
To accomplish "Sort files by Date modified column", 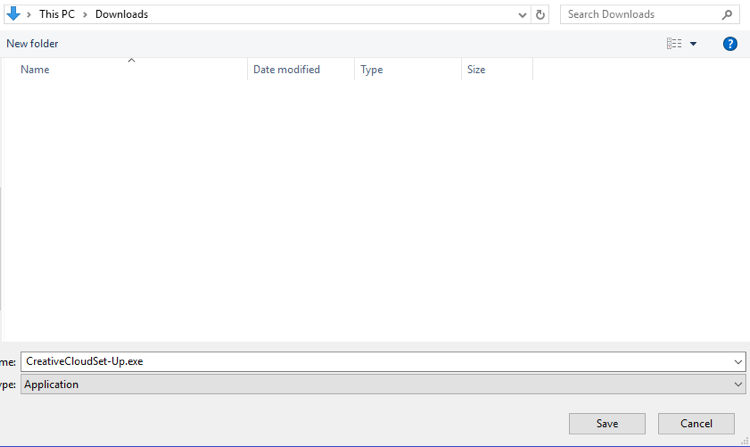I will (286, 70).
